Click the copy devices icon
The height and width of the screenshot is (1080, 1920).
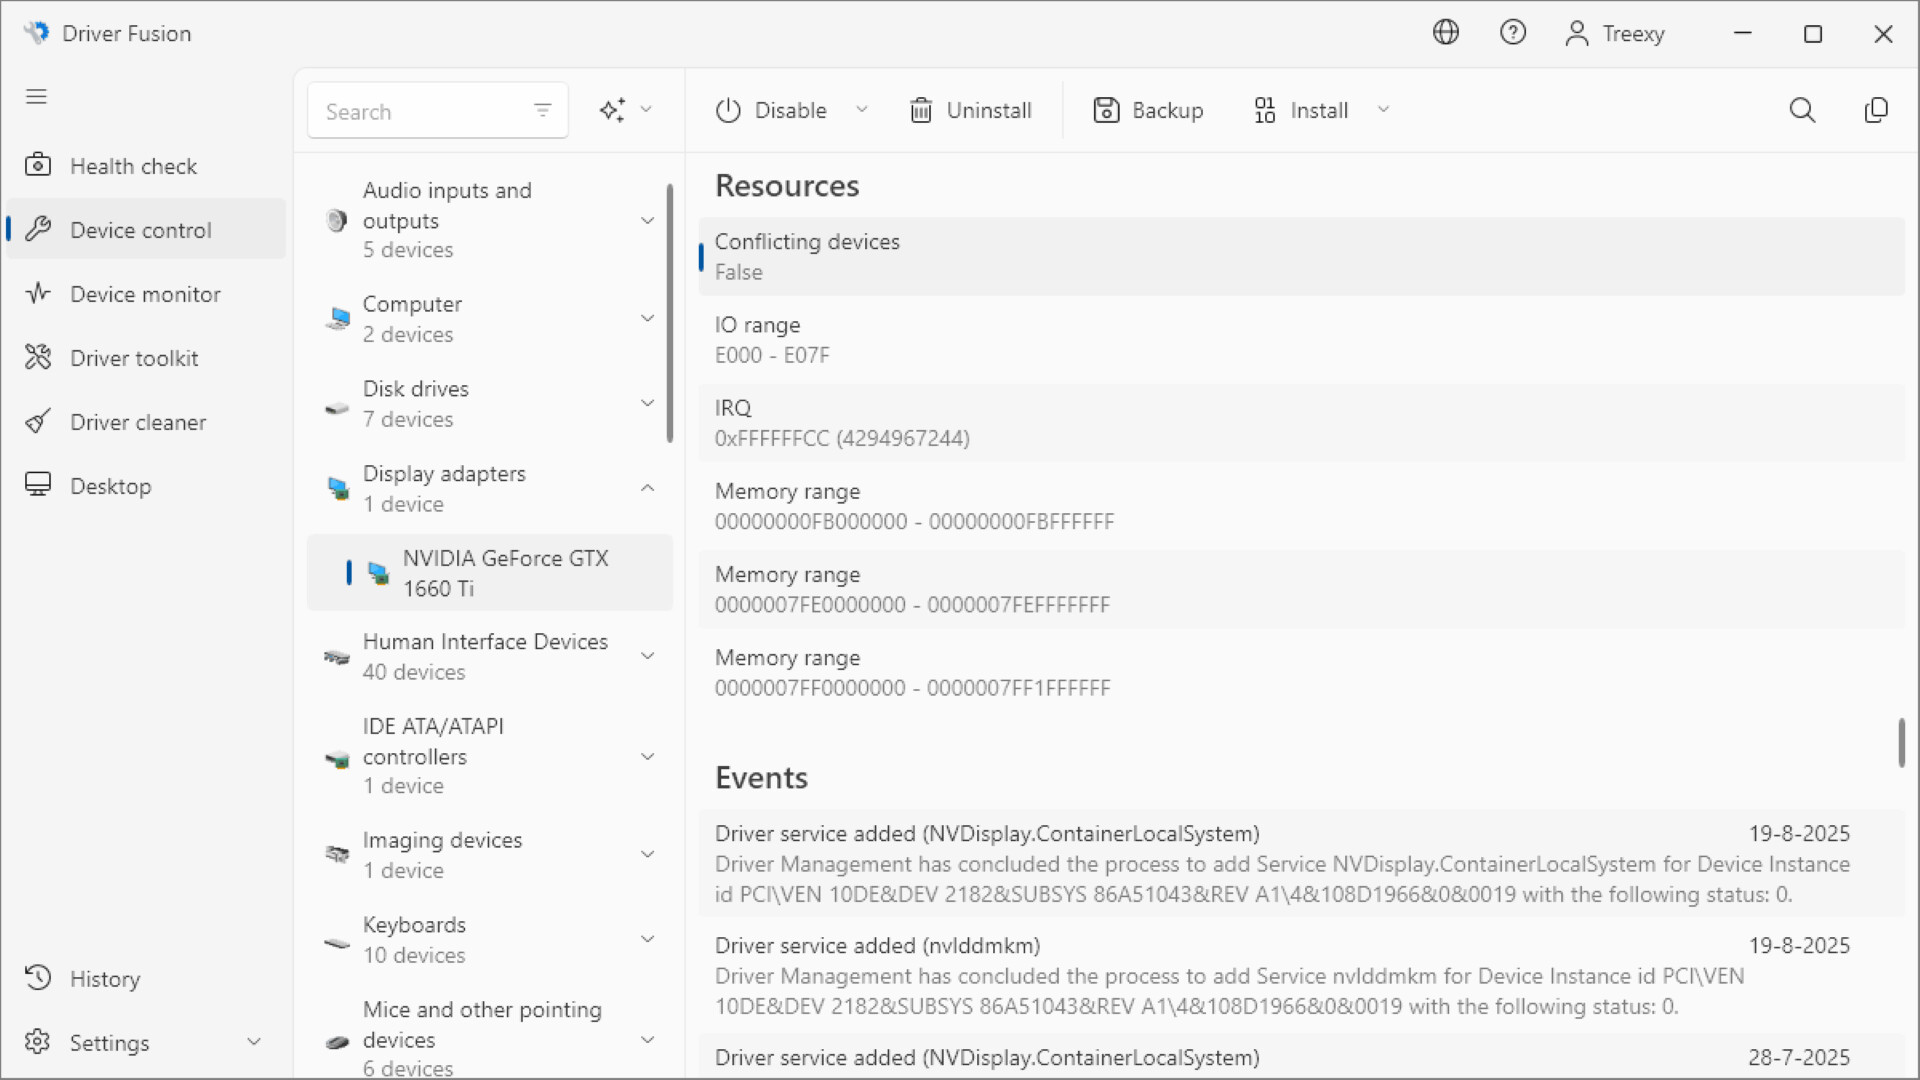(1877, 110)
